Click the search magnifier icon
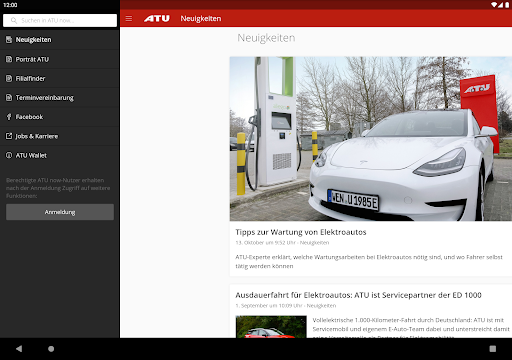Screen dimensions: 512x360 click(x=14, y=20)
